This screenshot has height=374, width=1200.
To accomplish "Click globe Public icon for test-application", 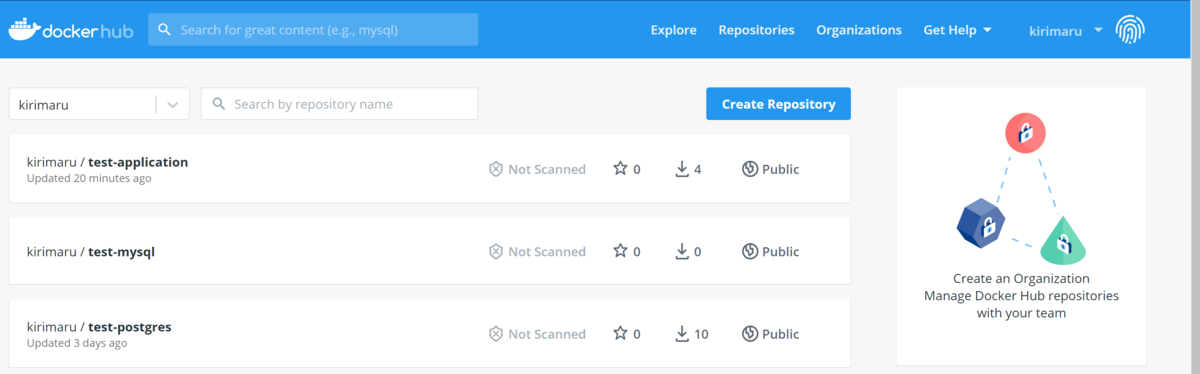I will click(x=749, y=169).
